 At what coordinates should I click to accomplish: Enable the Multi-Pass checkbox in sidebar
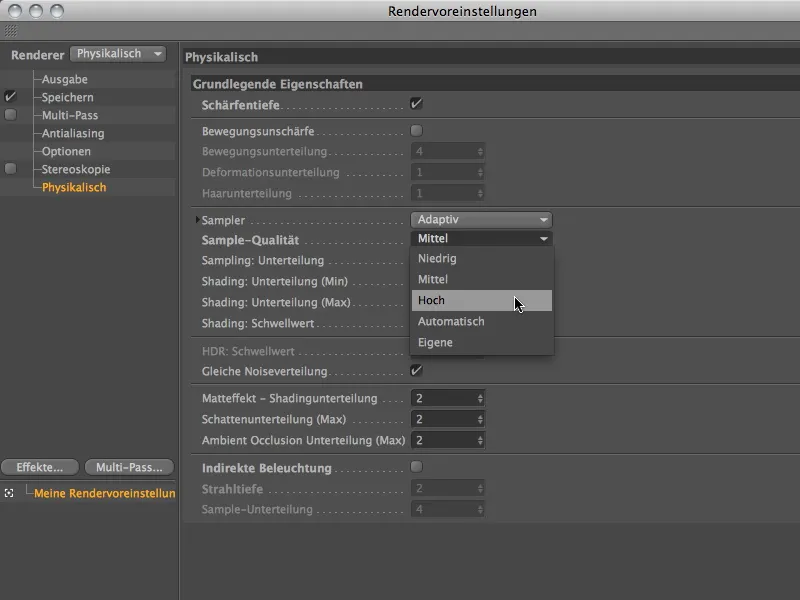[10, 115]
